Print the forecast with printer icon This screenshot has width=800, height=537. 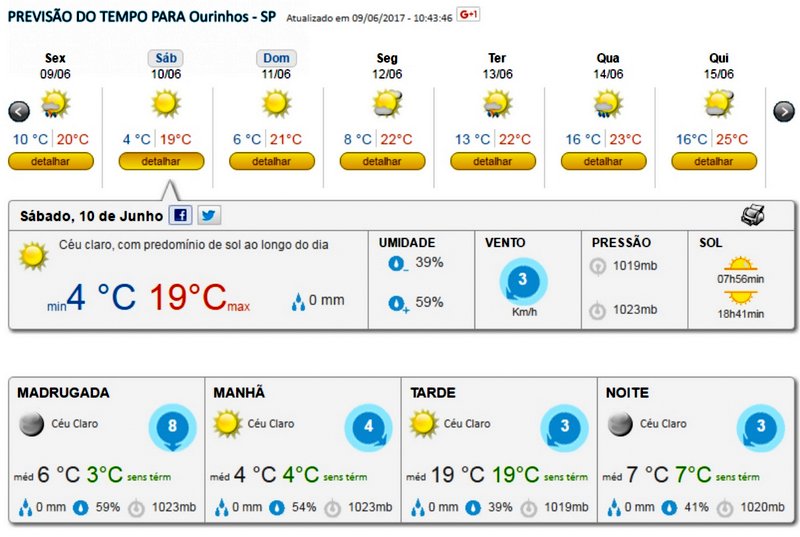tap(753, 215)
